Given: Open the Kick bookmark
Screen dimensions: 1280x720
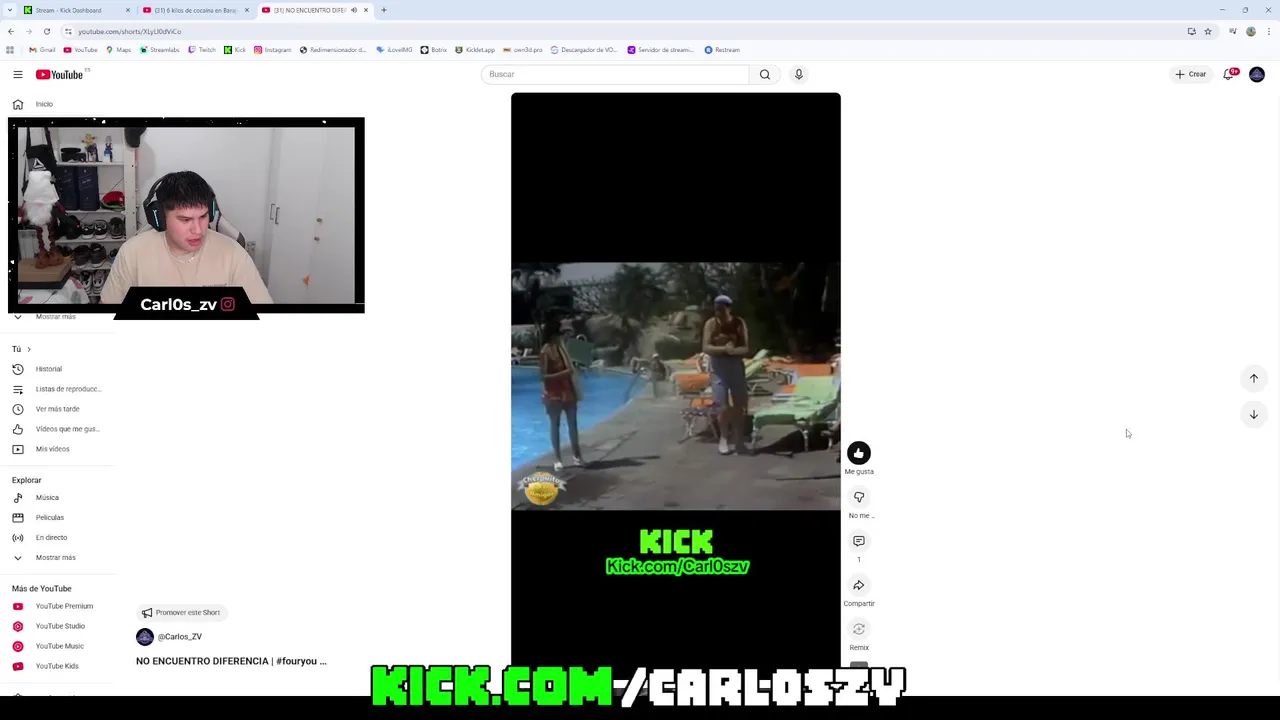Looking at the screenshot, I should pyautogui.click(x=235, y=50).
